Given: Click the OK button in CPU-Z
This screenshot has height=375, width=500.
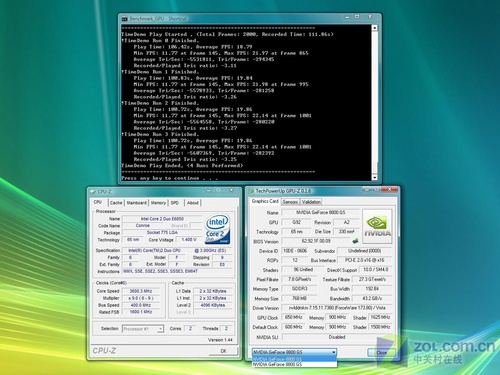Looking at the screenshot, I should (223, 351).
